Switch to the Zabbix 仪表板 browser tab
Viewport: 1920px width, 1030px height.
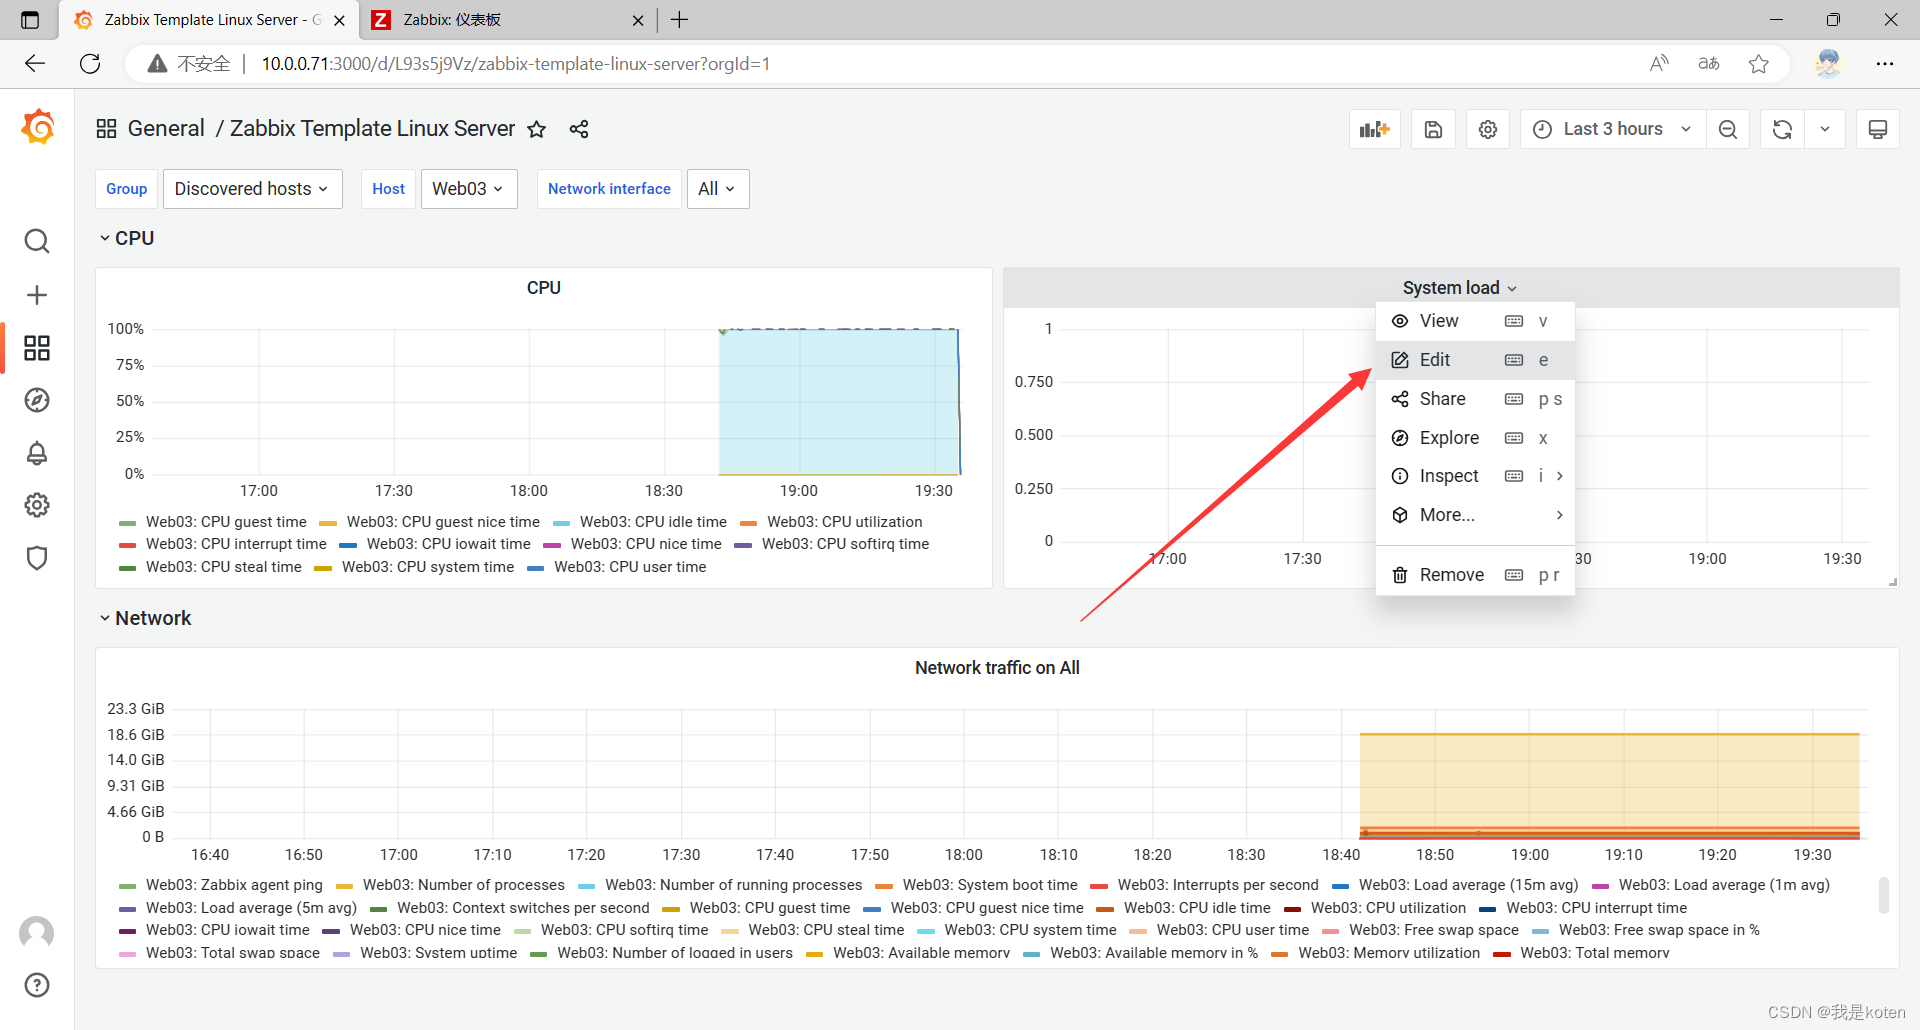pos(507,20)
